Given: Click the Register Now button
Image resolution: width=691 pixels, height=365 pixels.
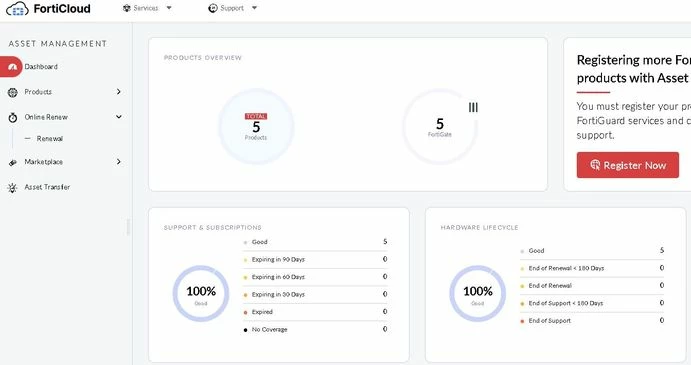Looking at the screenshot, I should tap(628, 165).
